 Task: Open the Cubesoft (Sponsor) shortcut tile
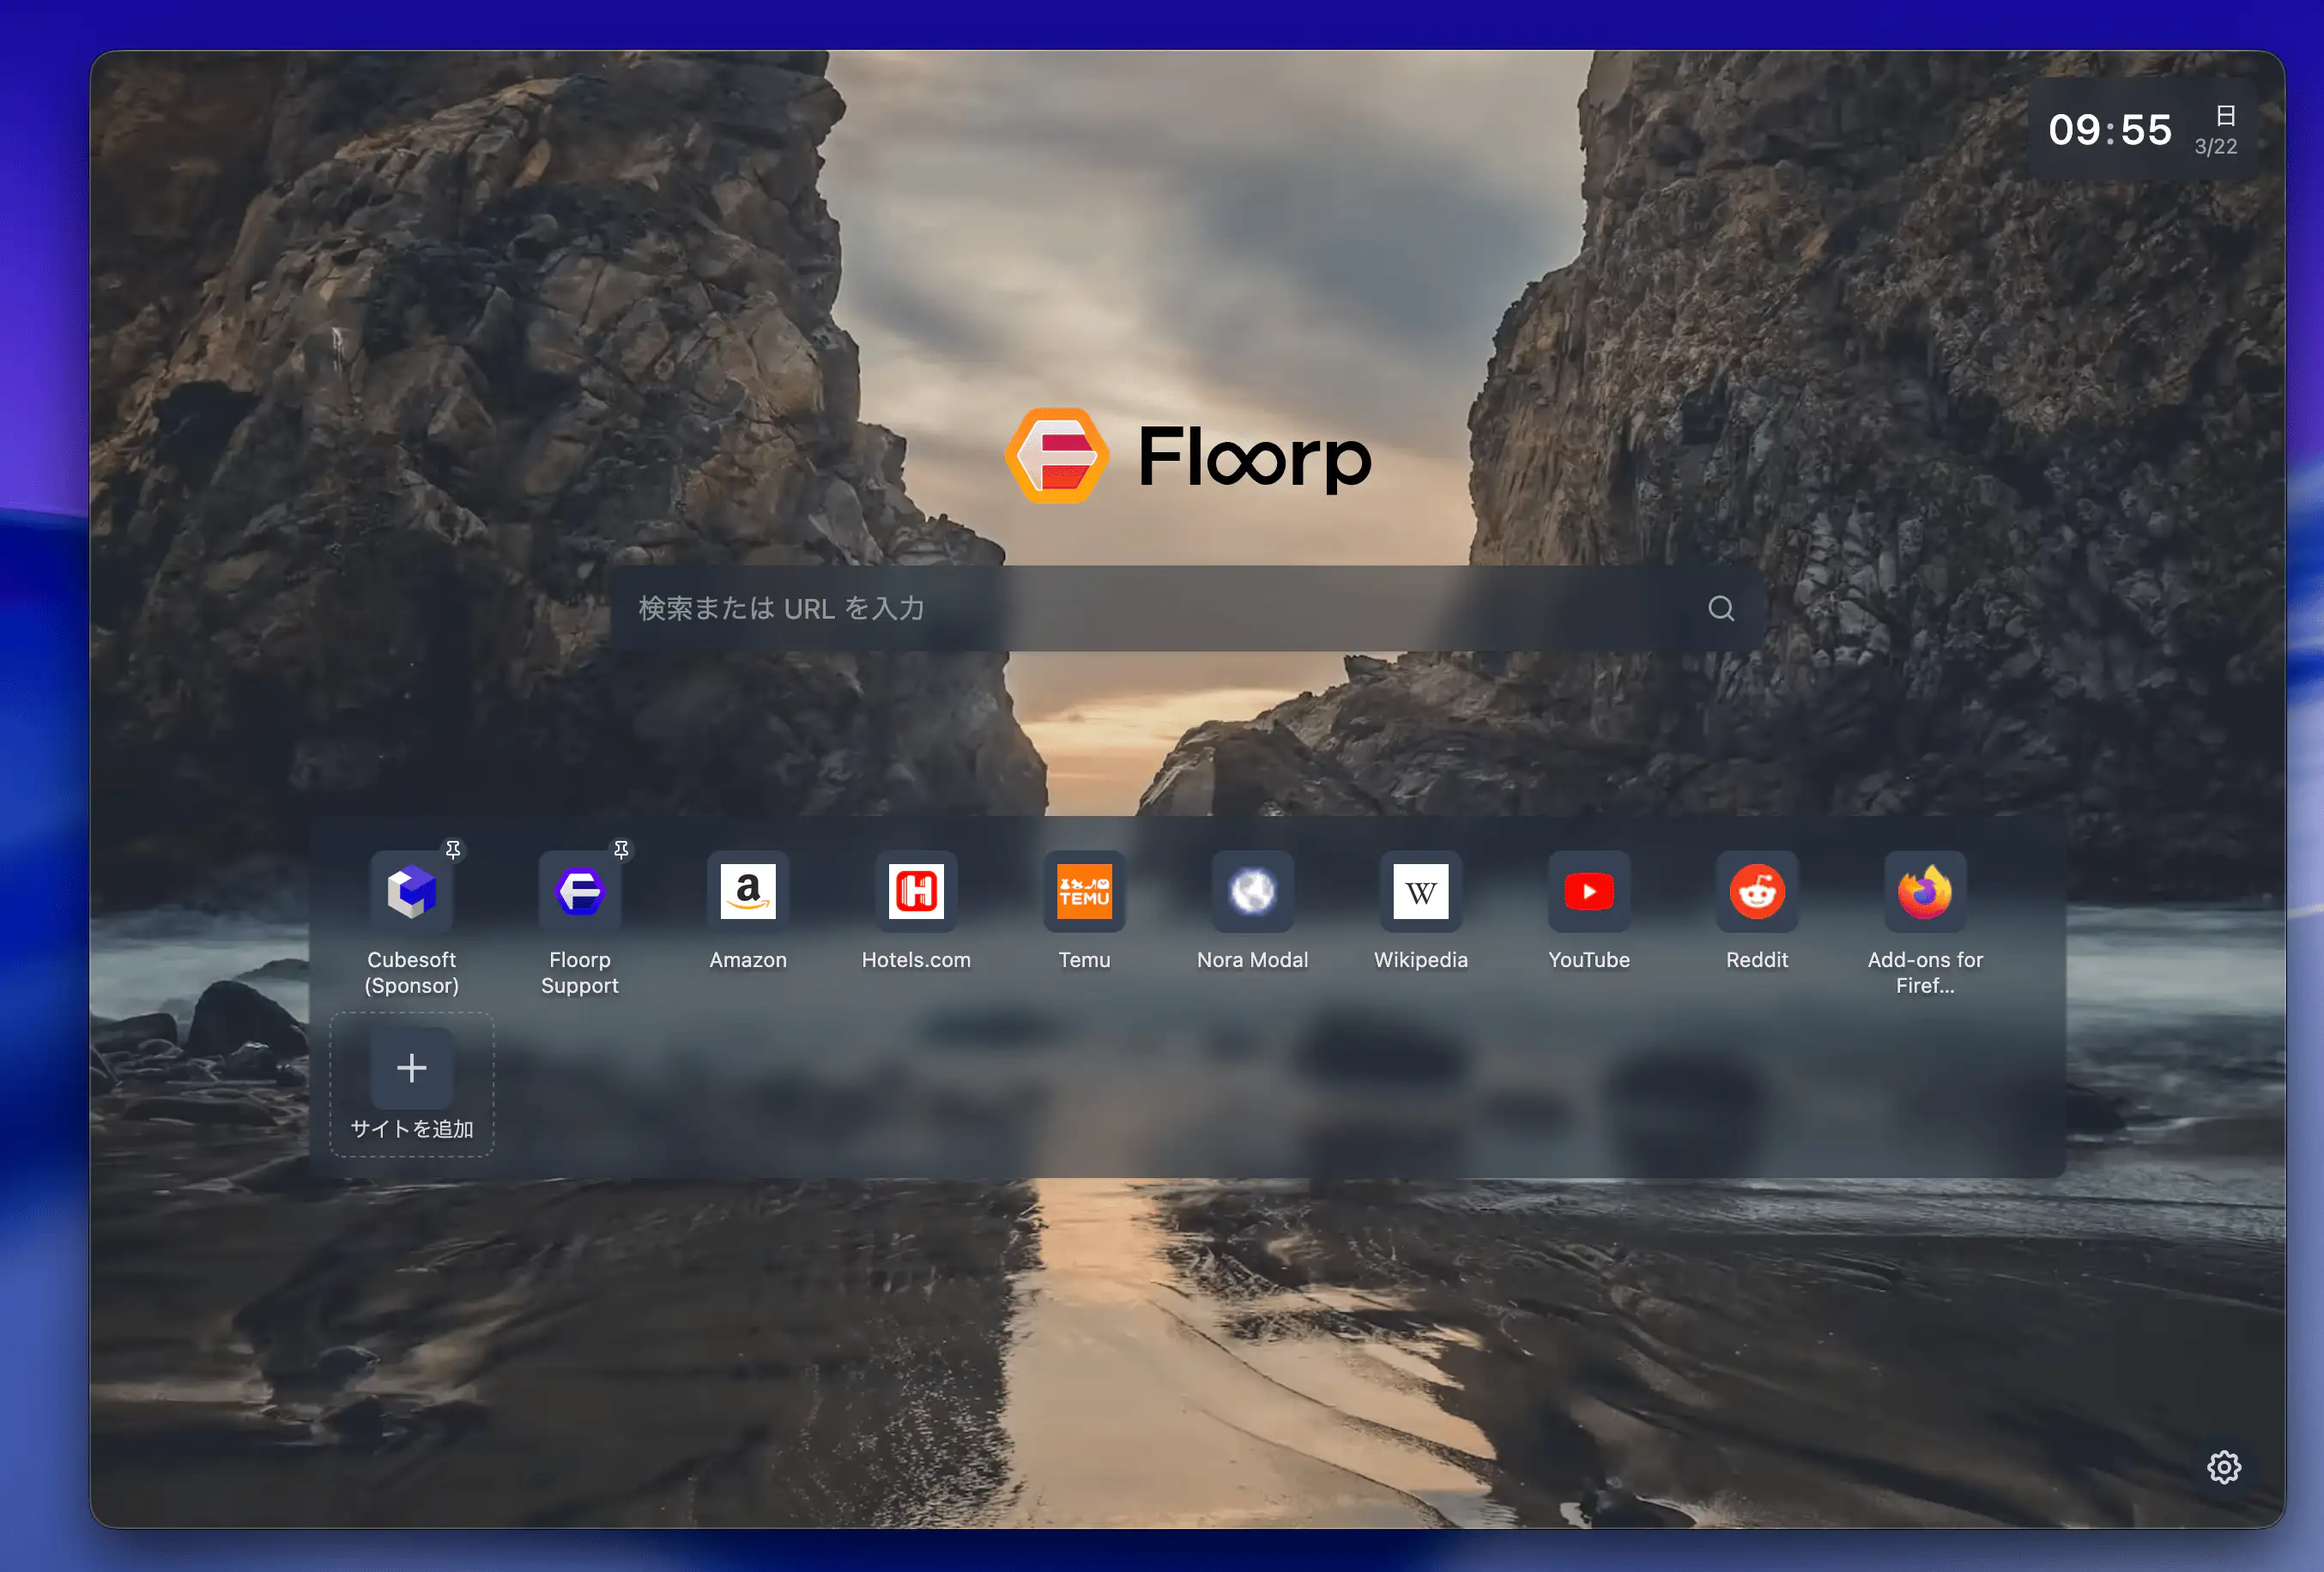click(x=411, y=892)
